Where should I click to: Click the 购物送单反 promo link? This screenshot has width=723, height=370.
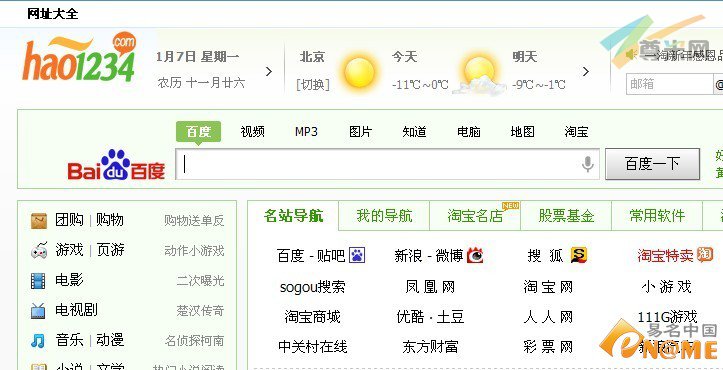[194, 221]
